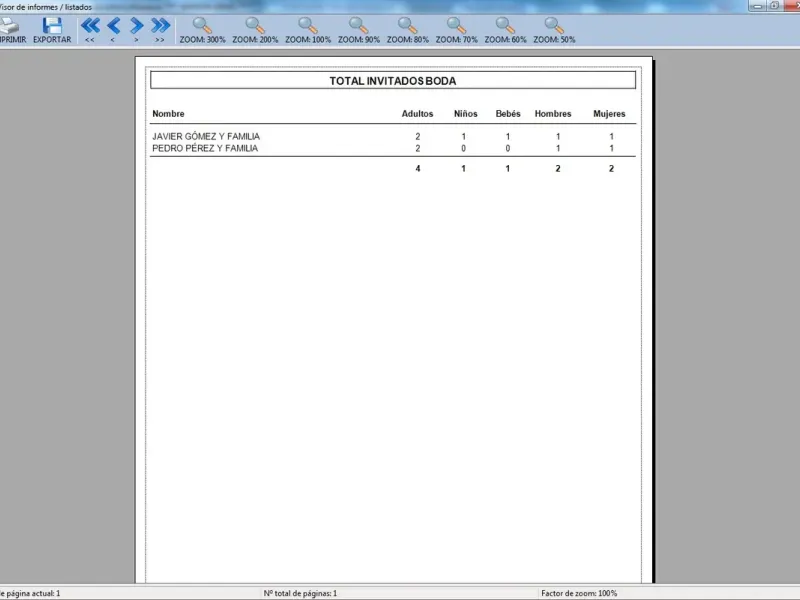
Task: Select the row JAVIER GÓMEZ Y FAMILIA
Action: pos(393,136)
